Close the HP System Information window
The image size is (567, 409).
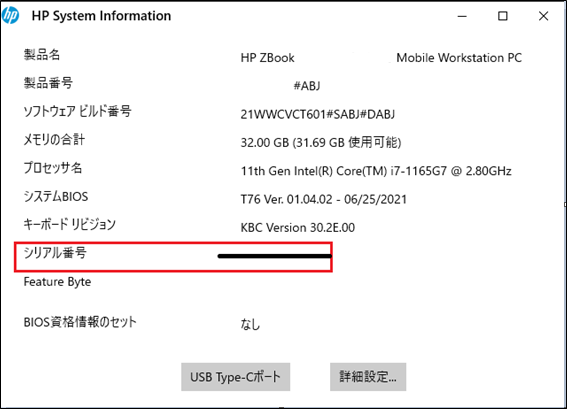click(543, 16)
